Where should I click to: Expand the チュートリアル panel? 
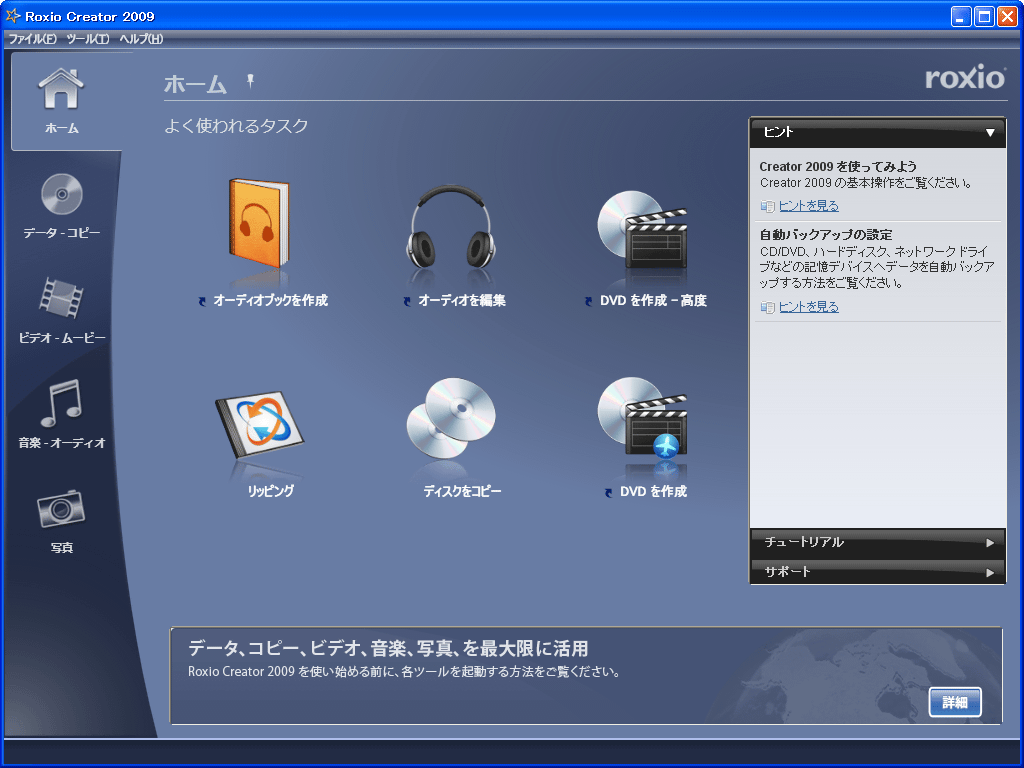pos(878,542)
